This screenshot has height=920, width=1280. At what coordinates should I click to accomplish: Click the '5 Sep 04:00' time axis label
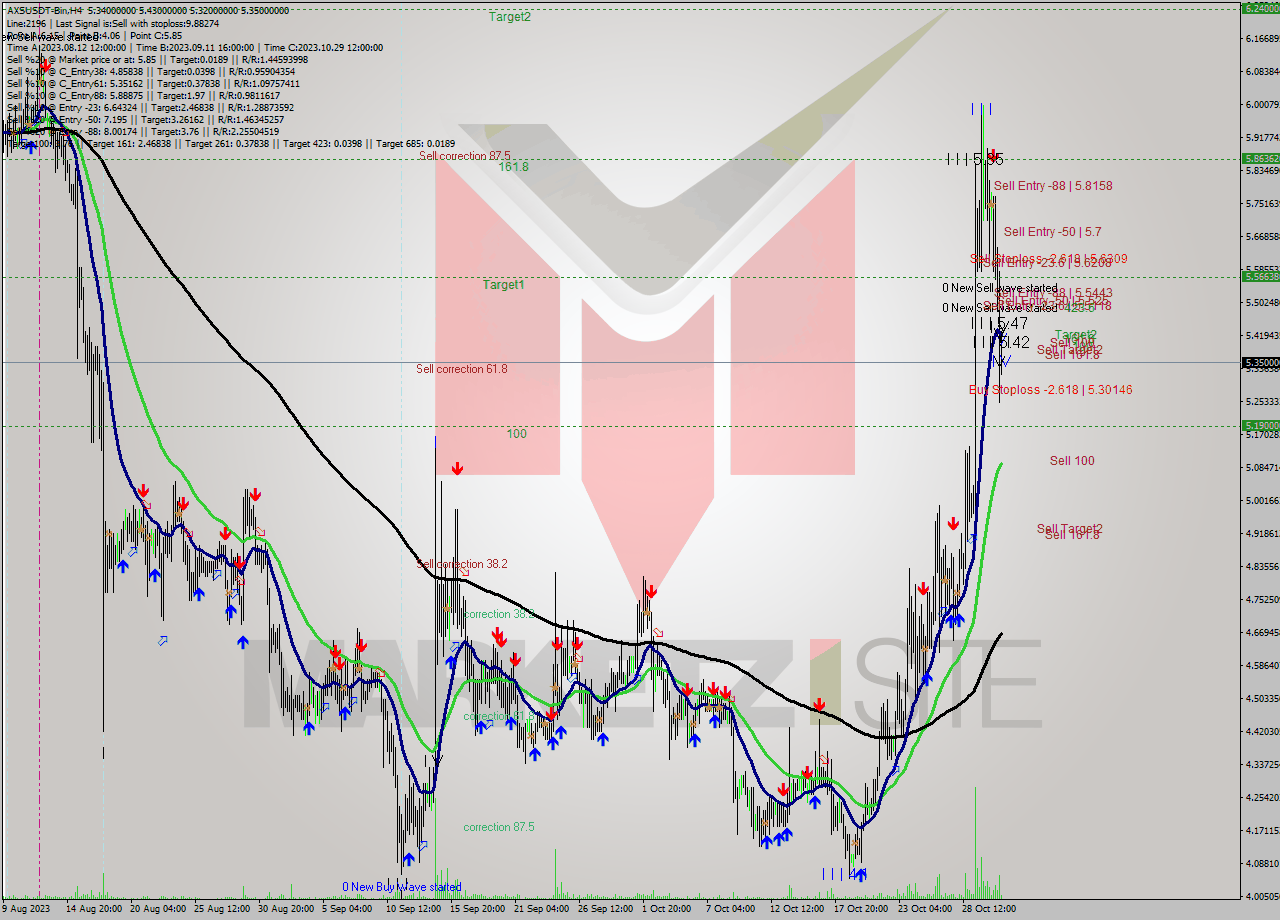point(349,909)
